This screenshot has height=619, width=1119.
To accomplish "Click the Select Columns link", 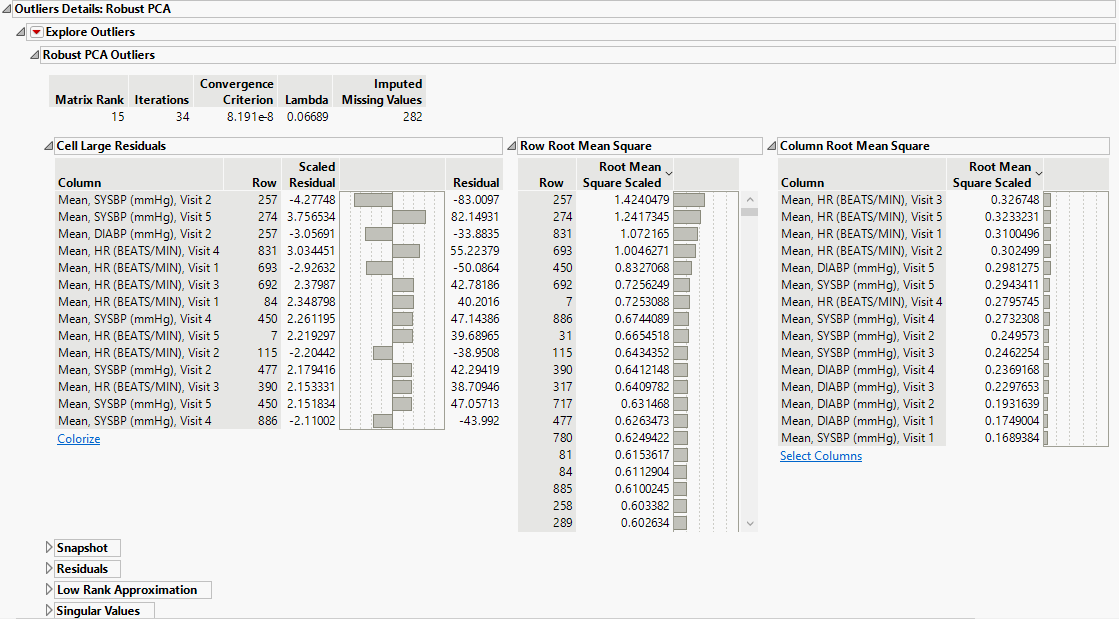I will click(820, 456).
